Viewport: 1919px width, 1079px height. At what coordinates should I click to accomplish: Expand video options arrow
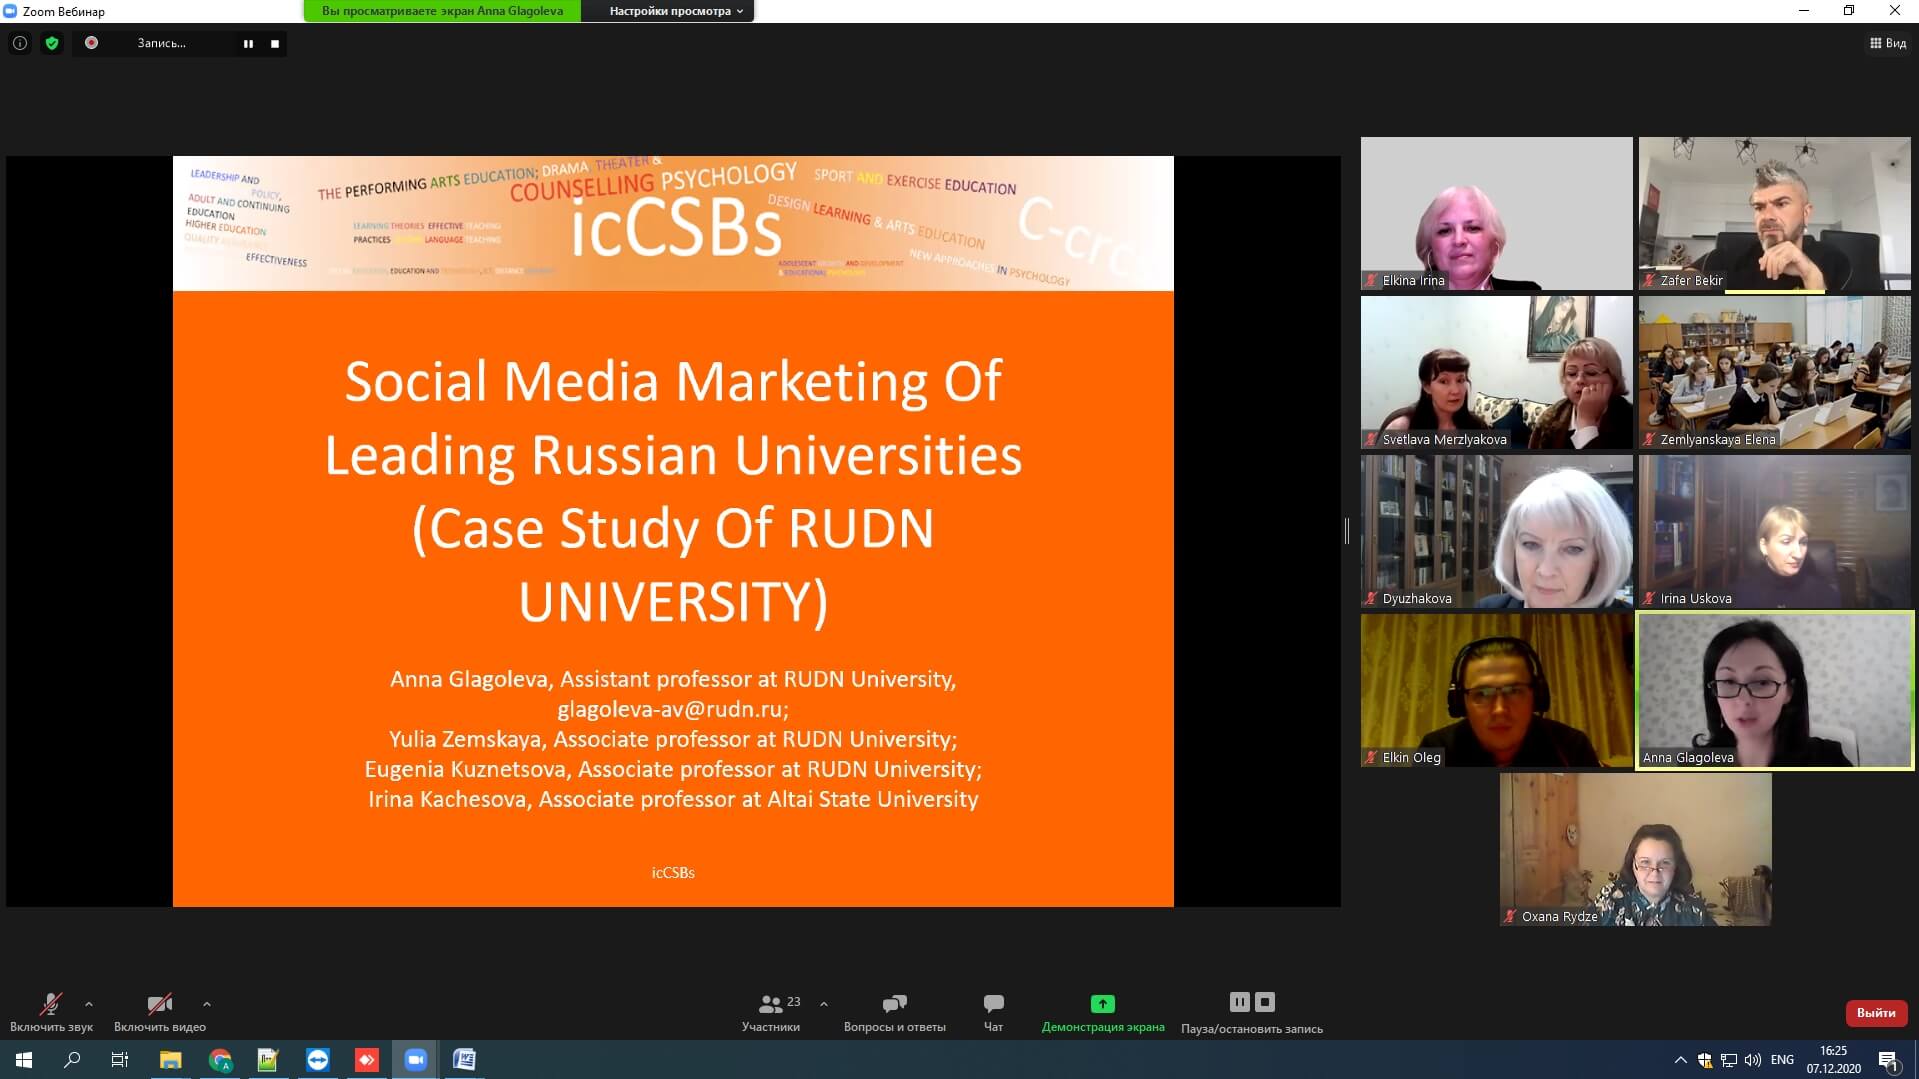207,1003
